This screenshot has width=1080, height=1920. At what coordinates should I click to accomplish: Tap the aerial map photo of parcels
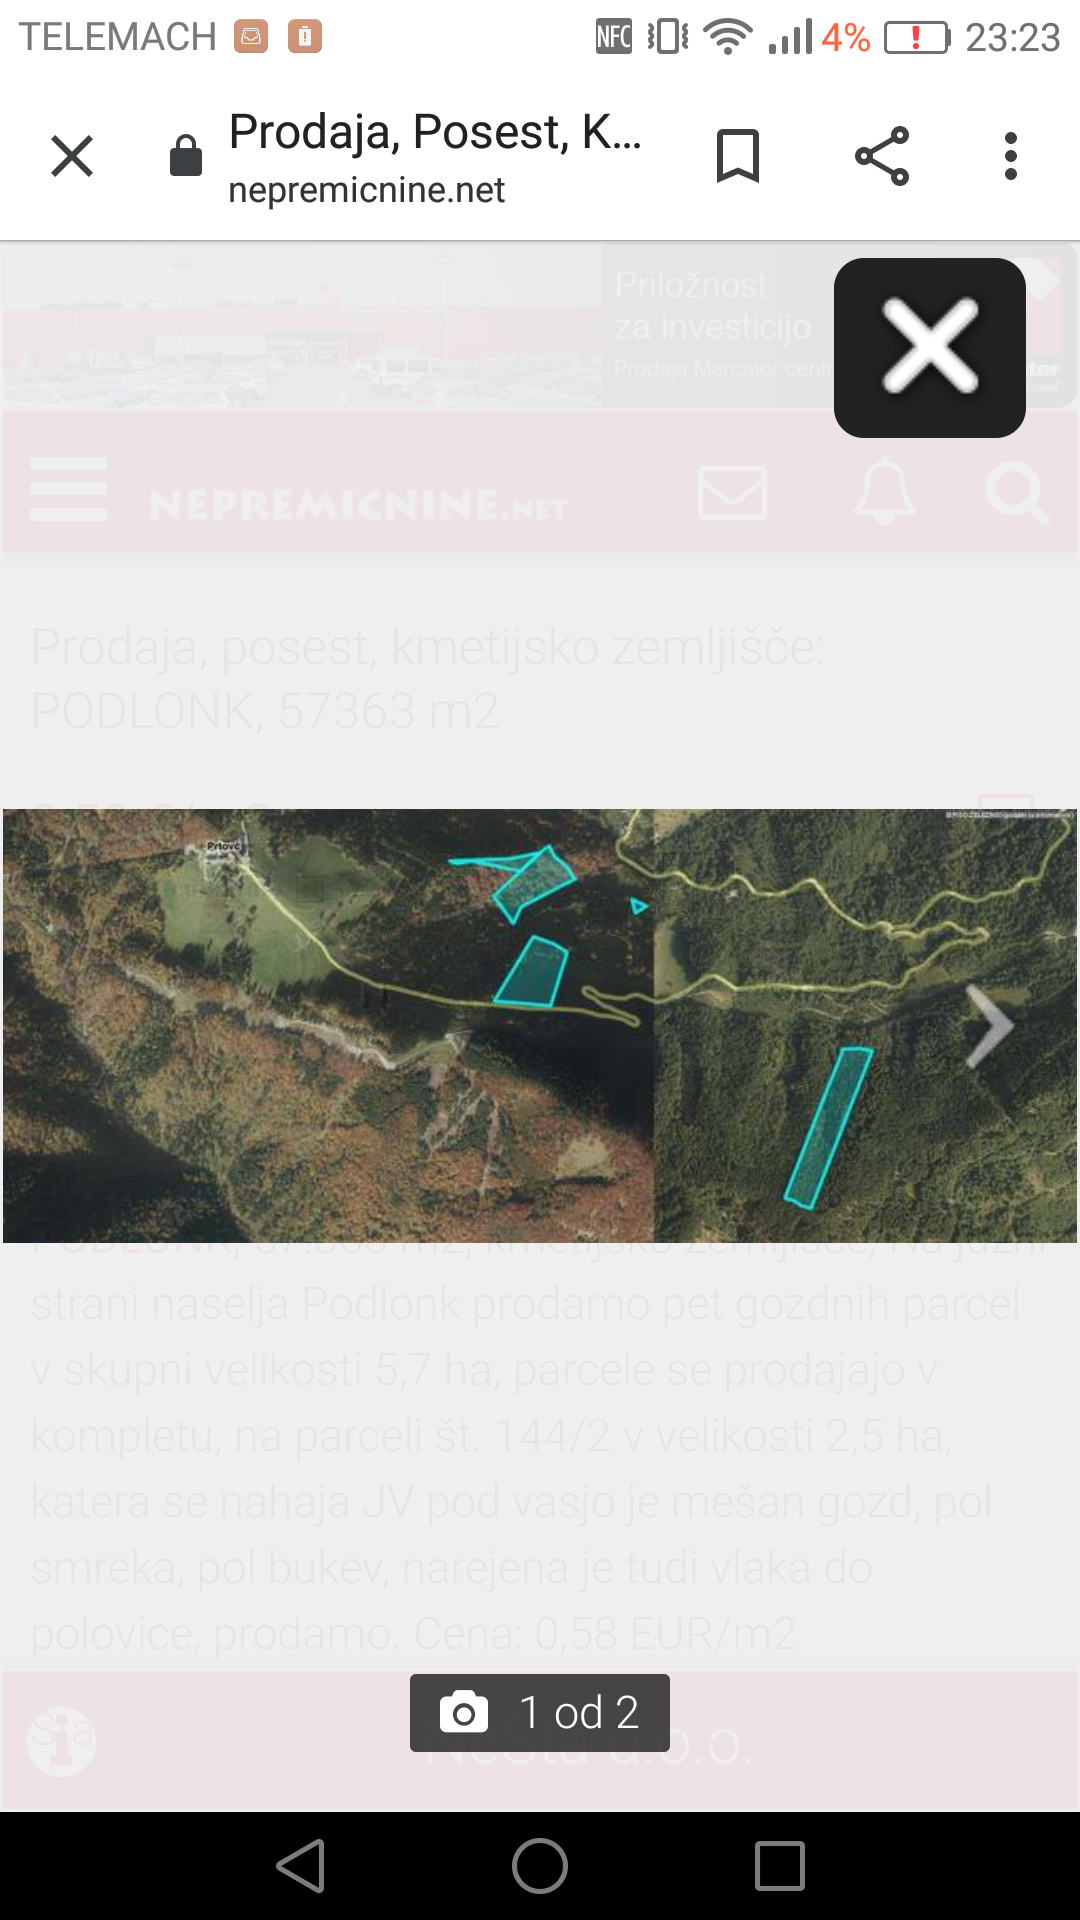540,1026
